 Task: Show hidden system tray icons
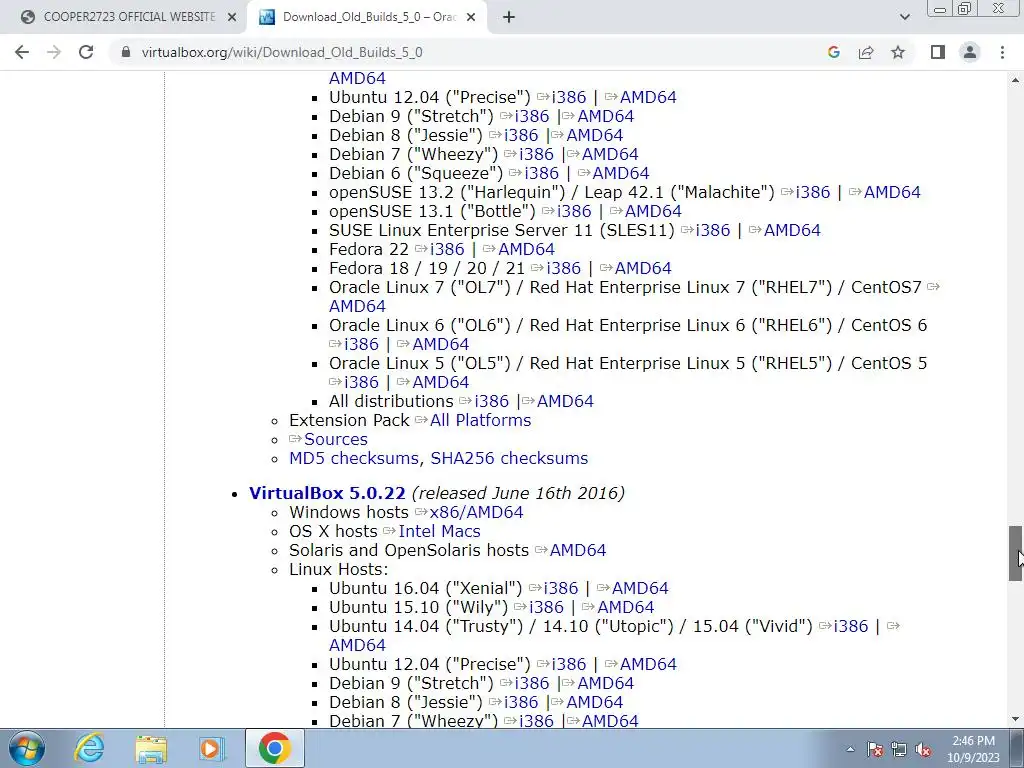pos(850,749)
